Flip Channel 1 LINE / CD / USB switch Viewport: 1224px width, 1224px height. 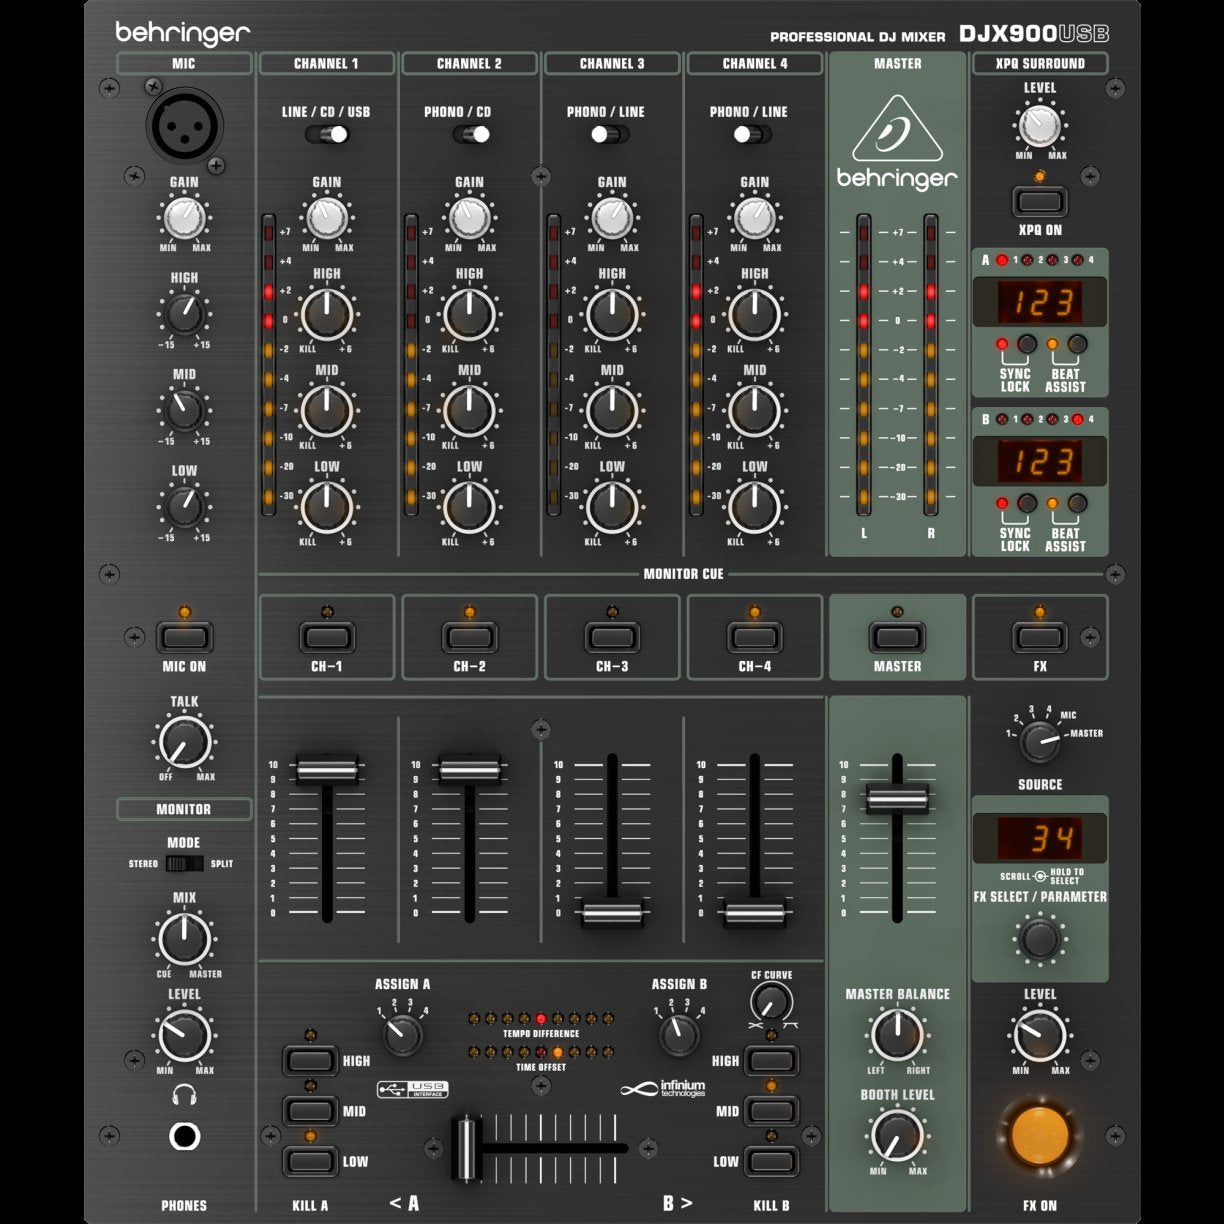coord(327,134)
